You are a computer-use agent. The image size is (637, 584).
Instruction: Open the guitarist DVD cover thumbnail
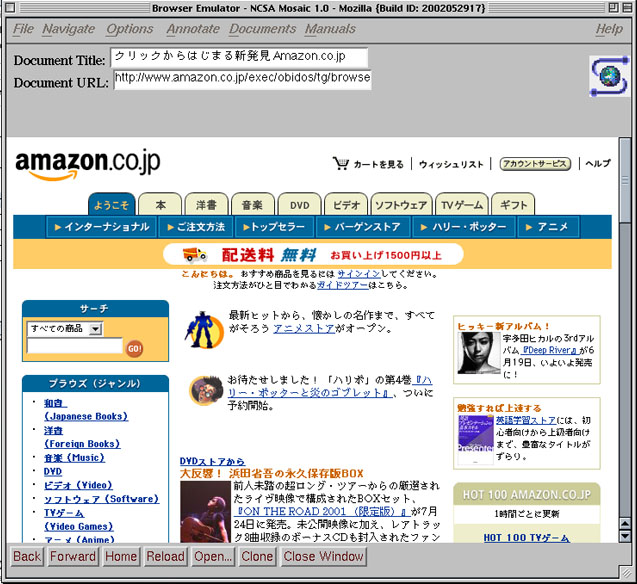pyautogui.click(x=205, y=512)
